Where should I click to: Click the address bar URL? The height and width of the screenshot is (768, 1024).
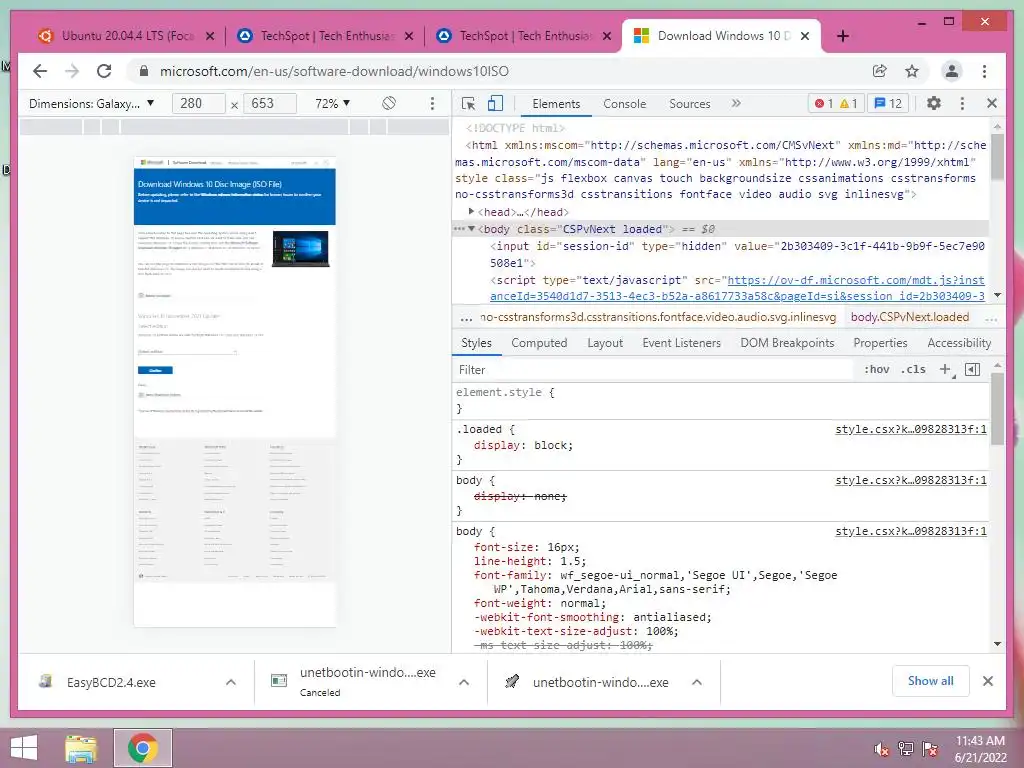(334, 71)
